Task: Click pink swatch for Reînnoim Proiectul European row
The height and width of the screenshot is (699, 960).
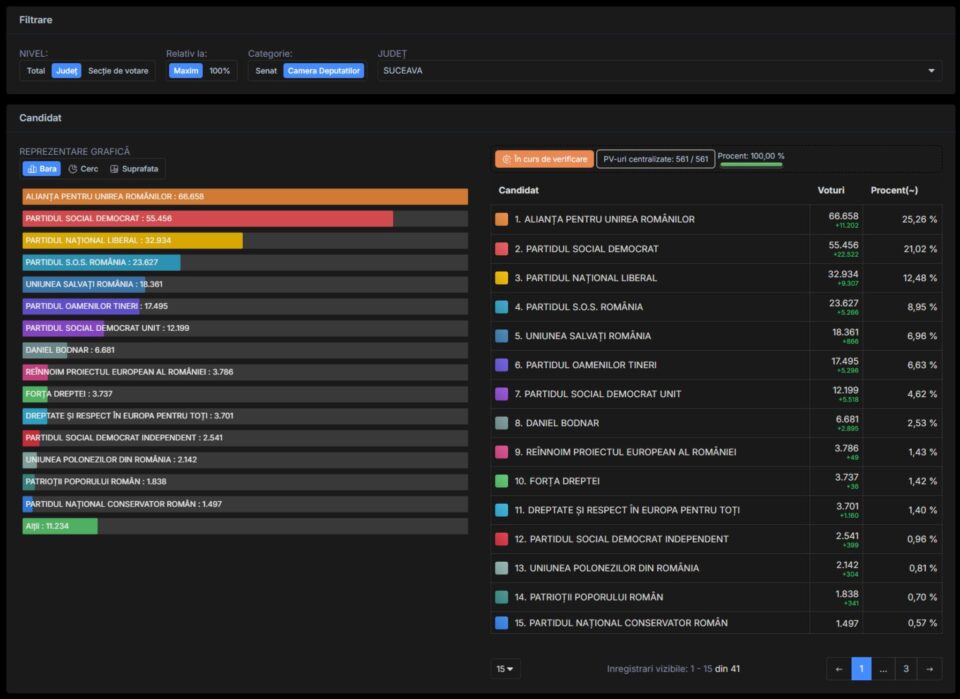Action: [501, 452]
